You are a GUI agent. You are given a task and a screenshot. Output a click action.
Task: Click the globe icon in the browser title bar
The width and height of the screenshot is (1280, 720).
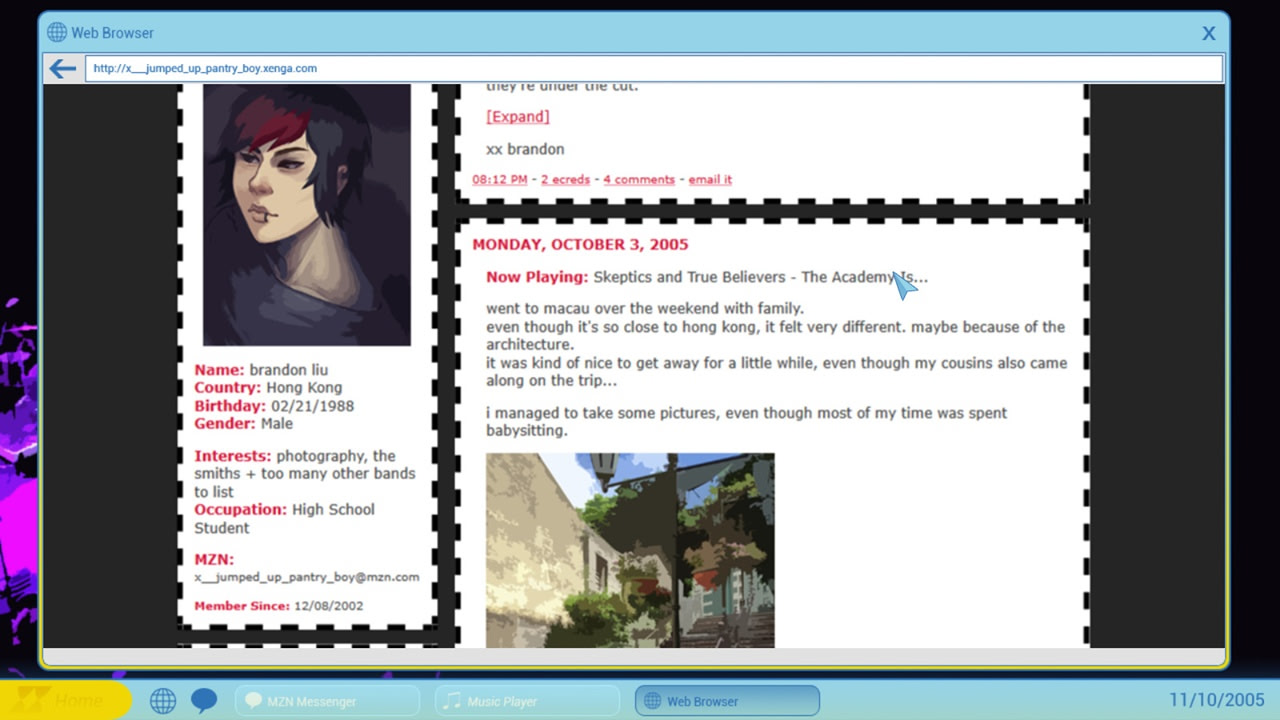[x=57, y=33]
